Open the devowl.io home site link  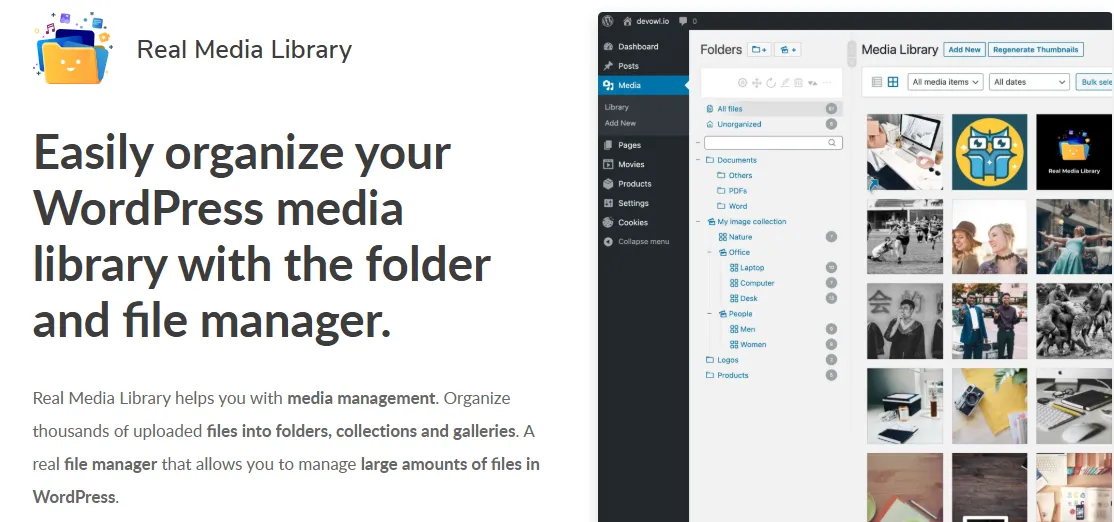click(x=646, y=21)
